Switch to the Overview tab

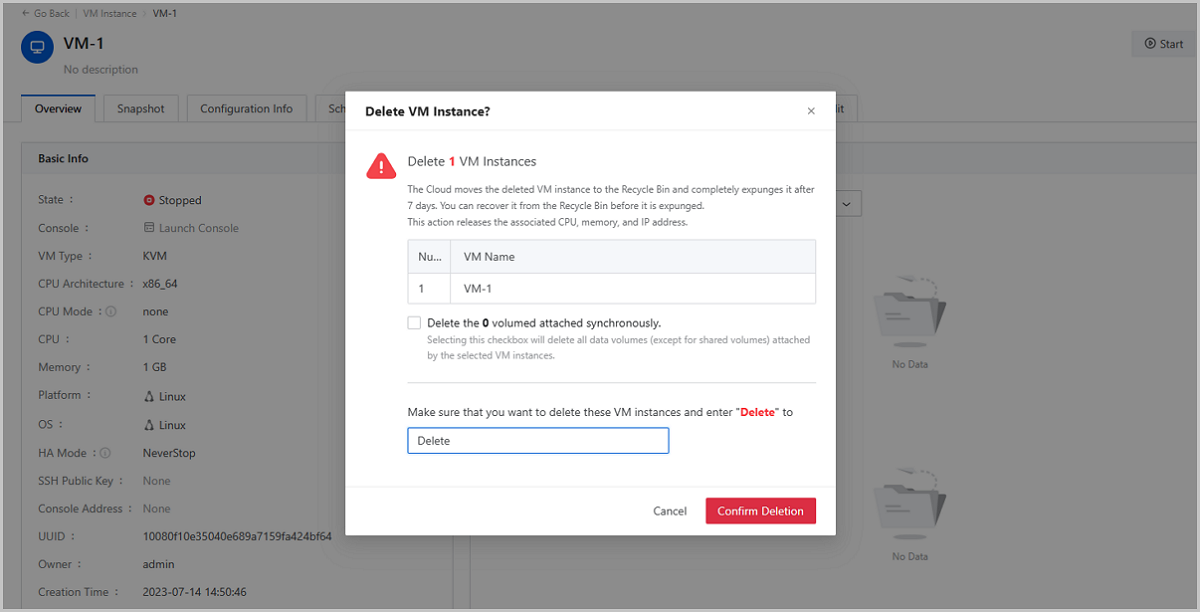point(58,109)
